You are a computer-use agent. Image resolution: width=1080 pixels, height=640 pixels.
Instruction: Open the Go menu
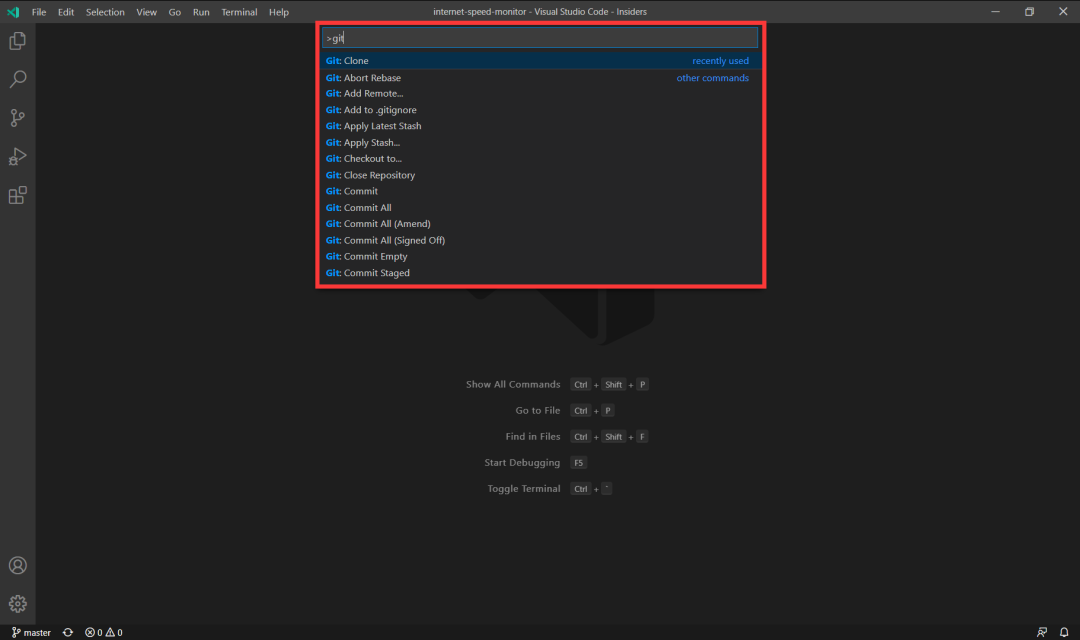coord(175,12)
